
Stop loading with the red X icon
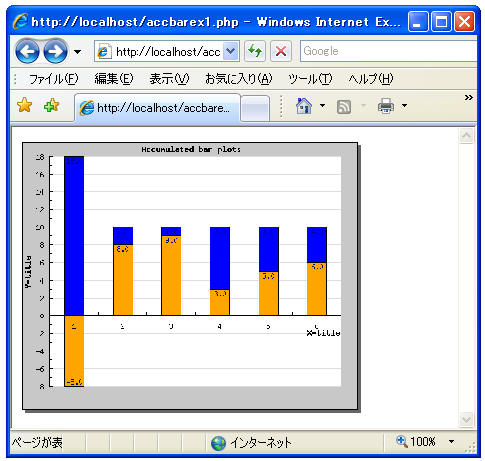point(281,51)
